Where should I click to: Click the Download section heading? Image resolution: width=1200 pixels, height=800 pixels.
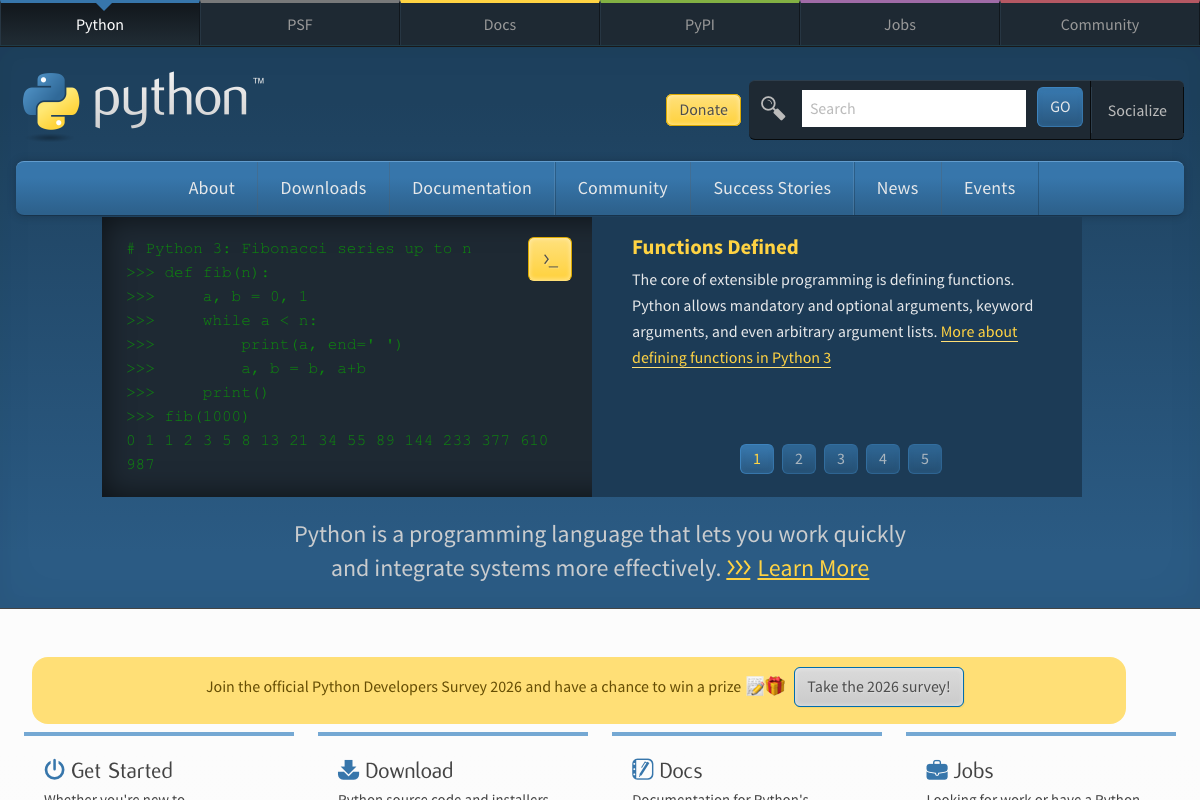[409, 770]
